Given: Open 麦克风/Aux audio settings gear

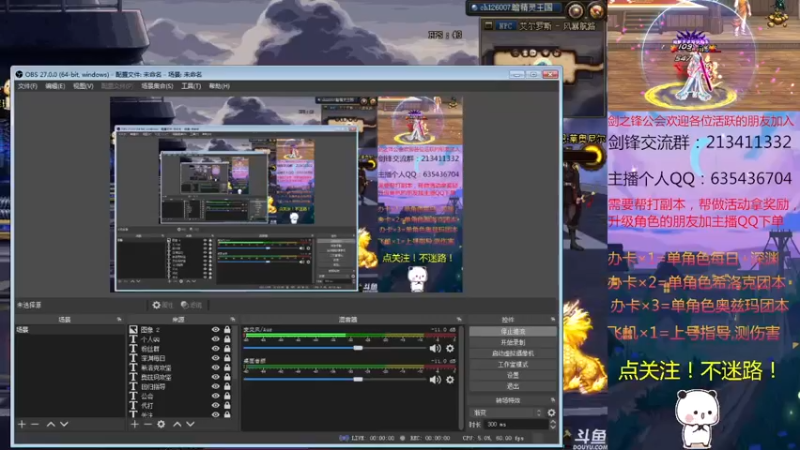Looking at the screenshot, I should pos(450,348).
